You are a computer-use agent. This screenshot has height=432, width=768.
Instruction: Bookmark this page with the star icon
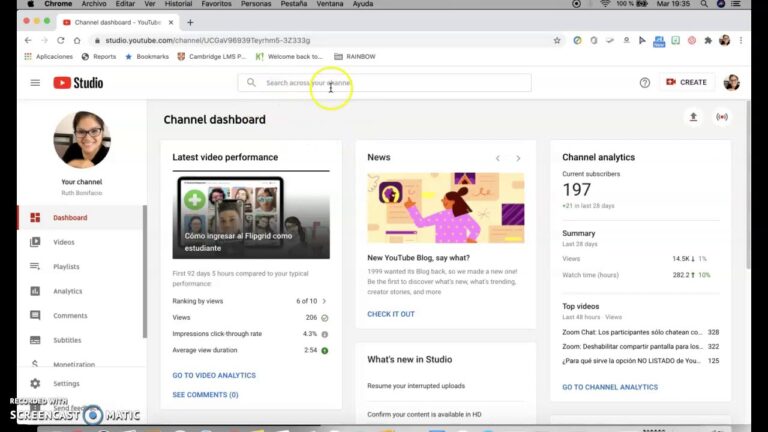(x=557, y=41)
